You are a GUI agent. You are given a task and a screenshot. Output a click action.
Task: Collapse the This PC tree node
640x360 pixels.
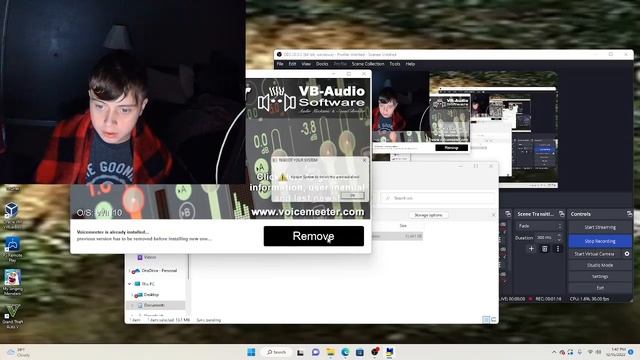click(x=129, y=284)
